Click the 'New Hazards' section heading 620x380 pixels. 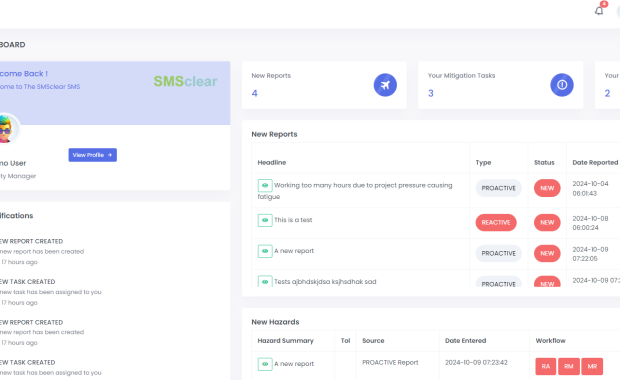click(x=275, y=322)
